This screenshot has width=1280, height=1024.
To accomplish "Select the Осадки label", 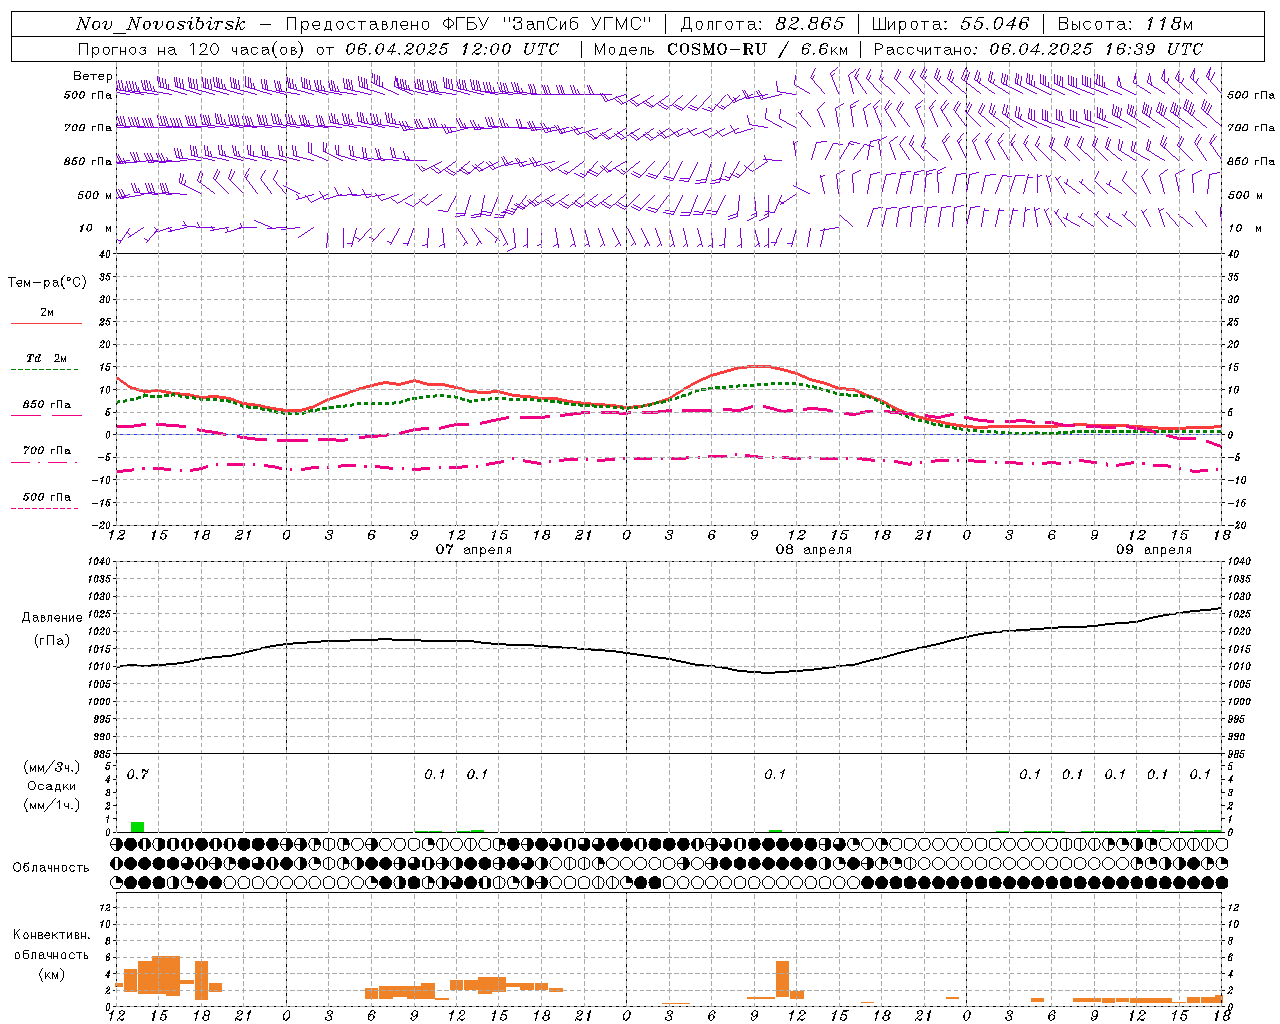I will 51,787.
